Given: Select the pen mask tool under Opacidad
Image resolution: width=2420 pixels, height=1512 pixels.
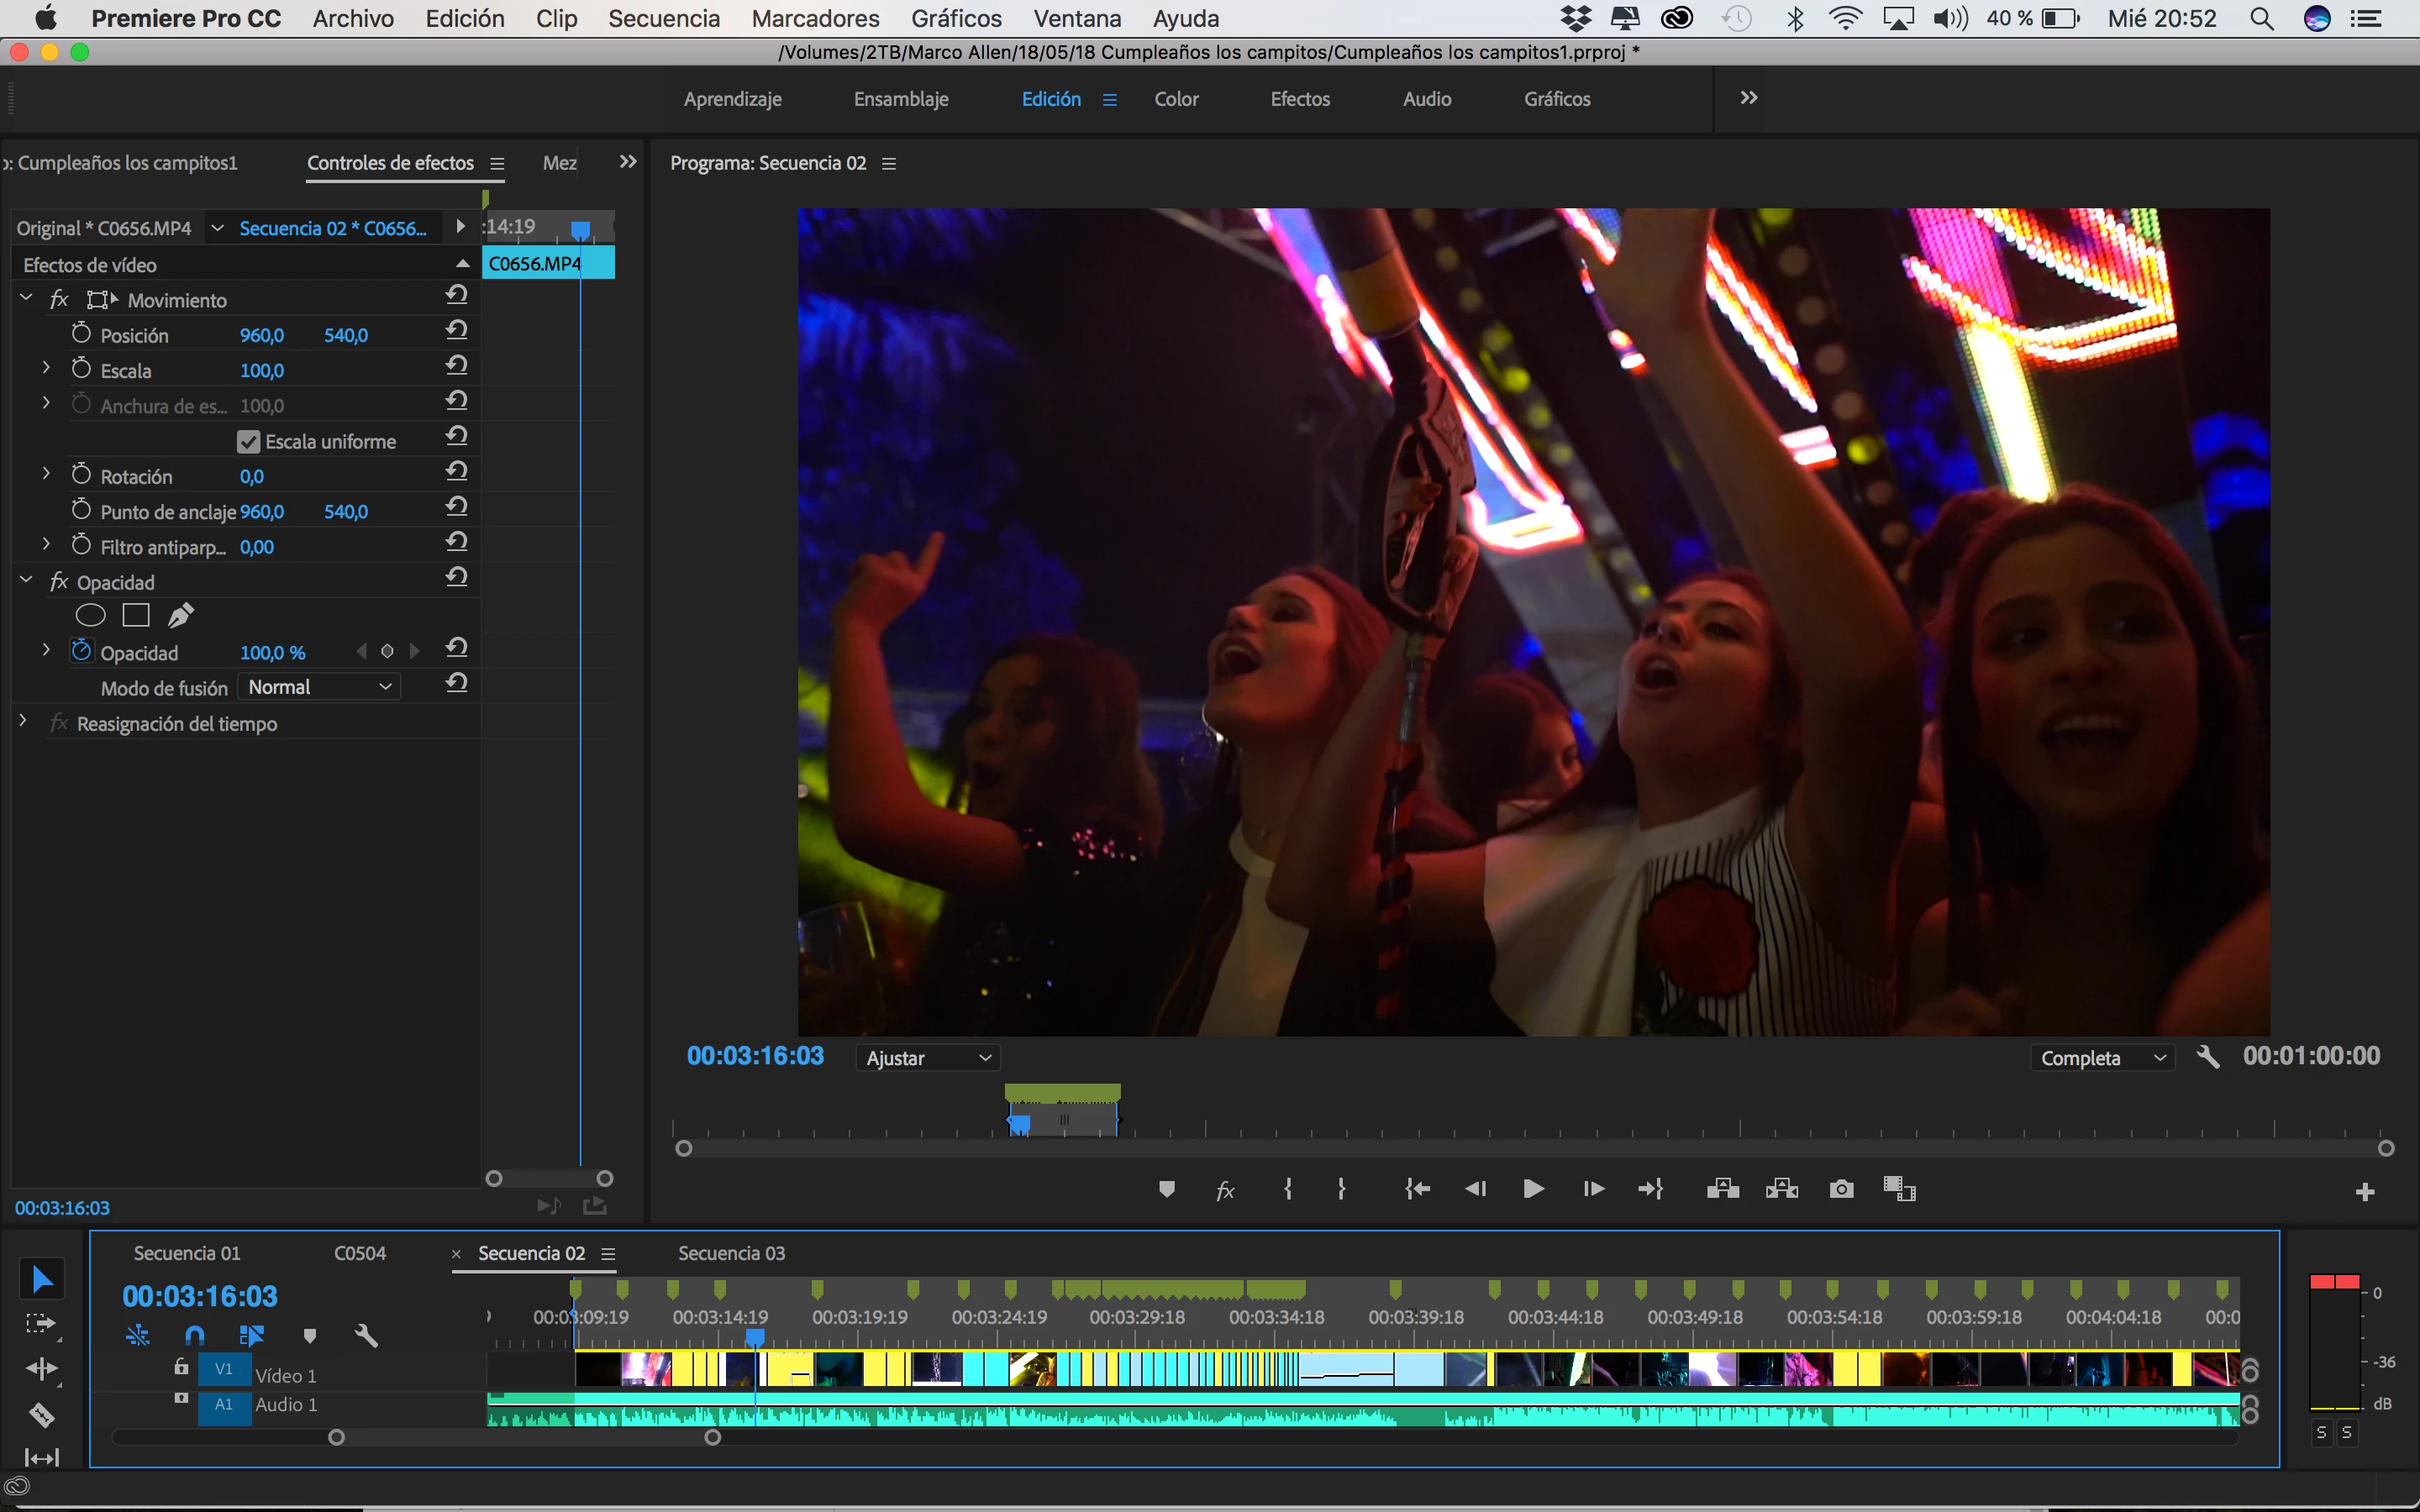Looking at the screenshot, I should 181,616.
